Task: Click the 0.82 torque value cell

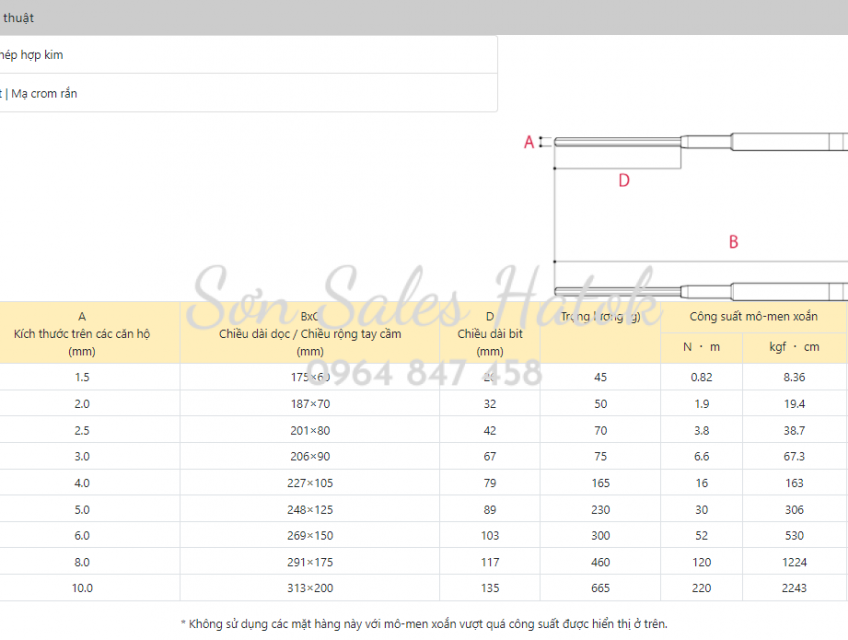Action: pyautogui.click(x=701, y=377)
